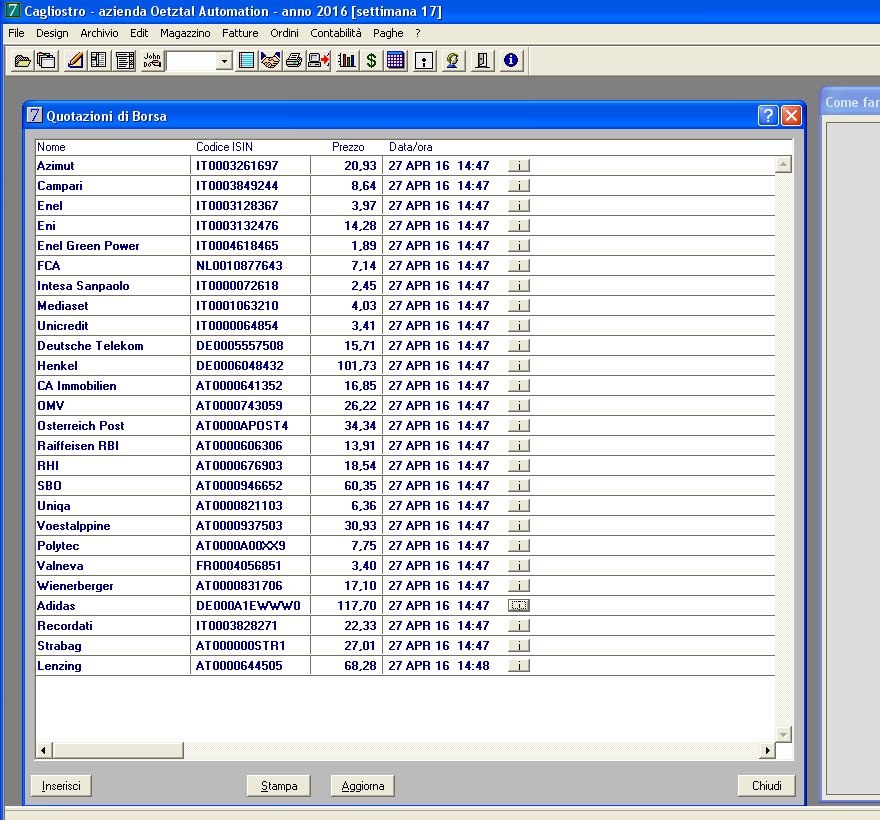Open the Edit menu

pos(139,33)
